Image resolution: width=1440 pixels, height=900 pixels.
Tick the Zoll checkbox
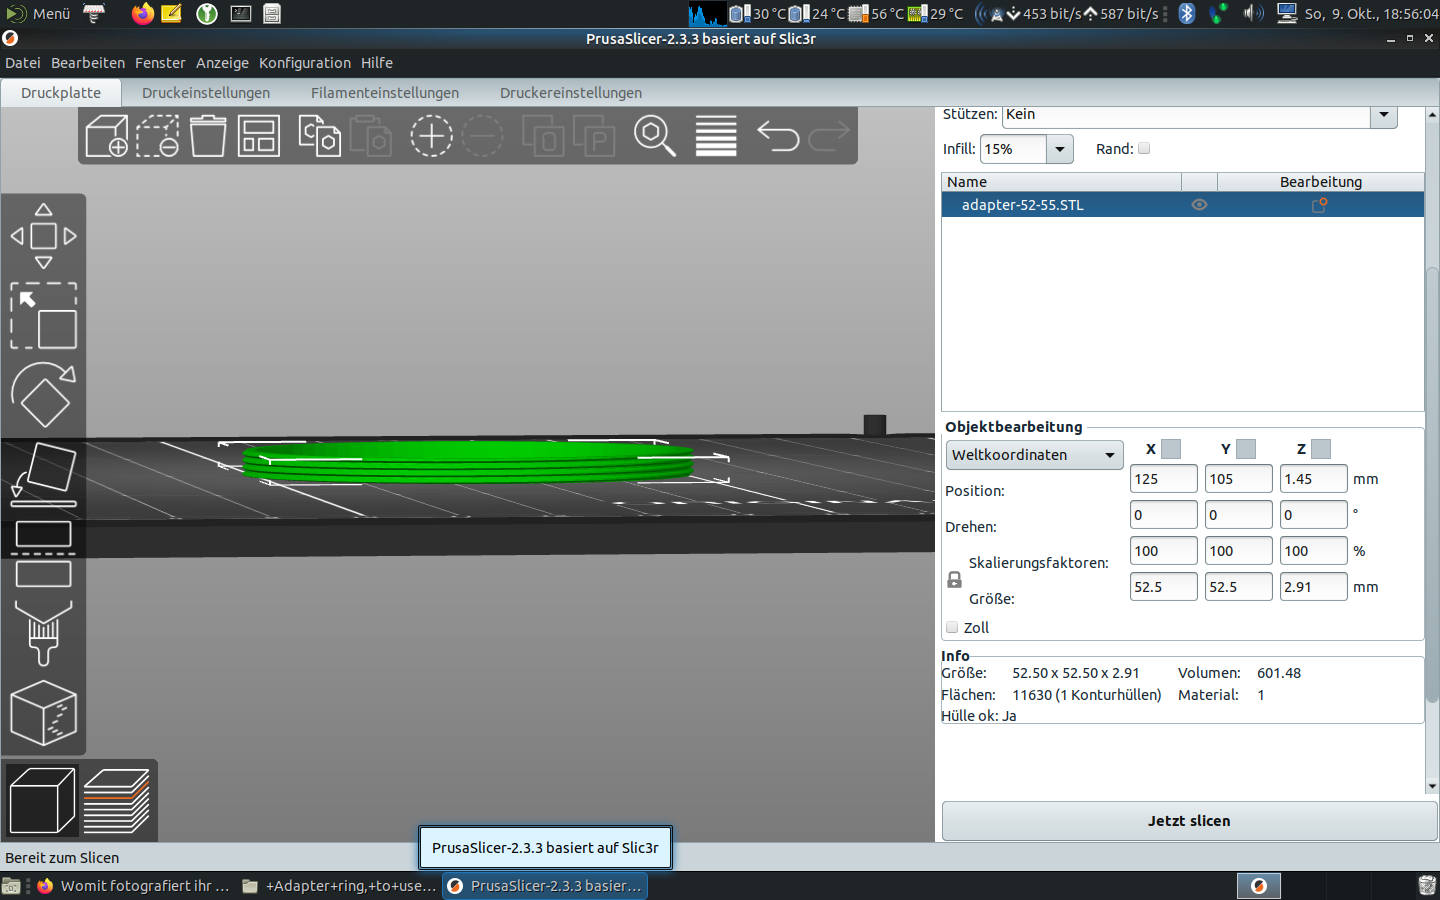(952, 628)
